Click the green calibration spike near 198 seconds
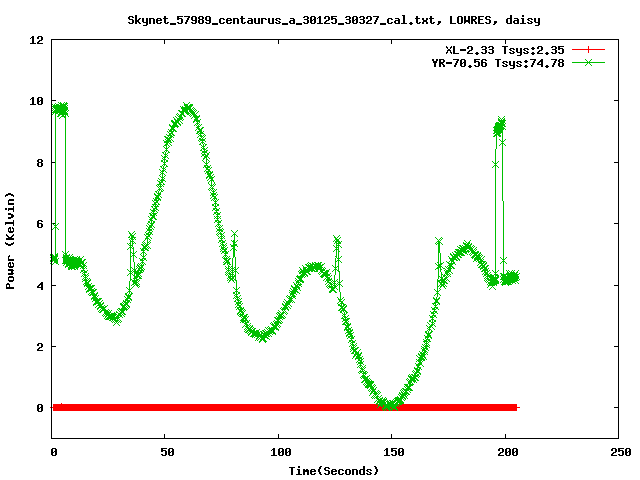Viewport: 640px width, 480px height. 500,127
